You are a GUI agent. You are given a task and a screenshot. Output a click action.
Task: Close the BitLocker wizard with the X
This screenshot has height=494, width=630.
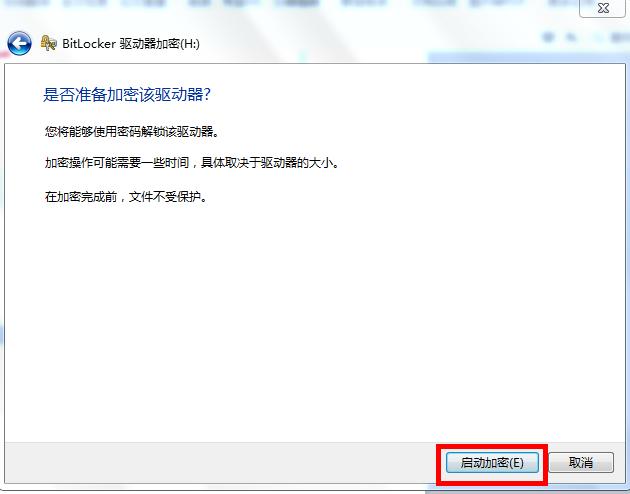coord(603,8)
